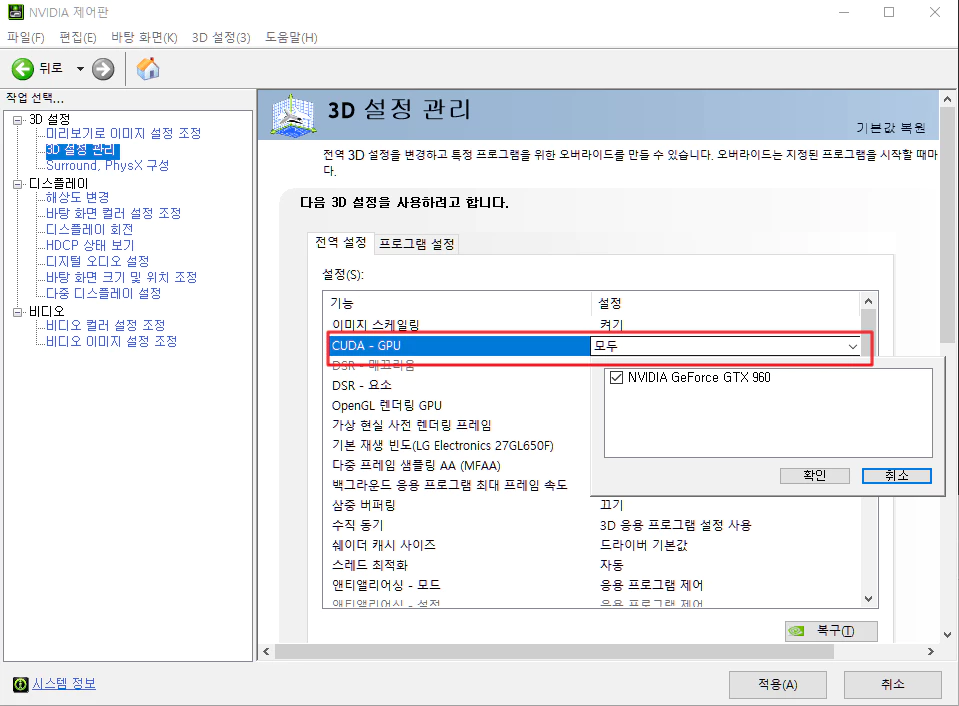Open the 바탕 화면(K) menu

(144, 37)
